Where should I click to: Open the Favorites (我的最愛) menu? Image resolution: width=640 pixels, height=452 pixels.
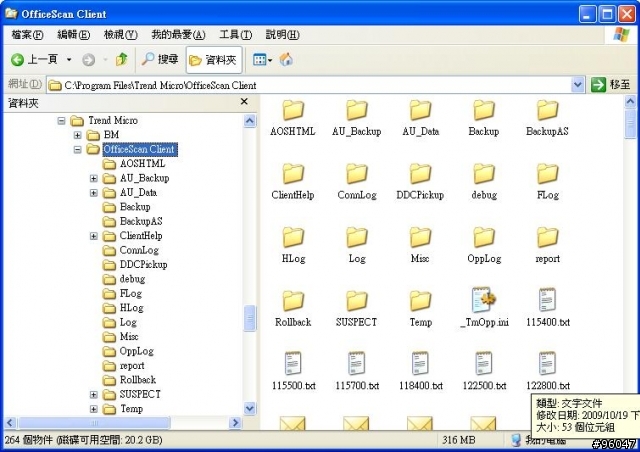tap(178, 35)
